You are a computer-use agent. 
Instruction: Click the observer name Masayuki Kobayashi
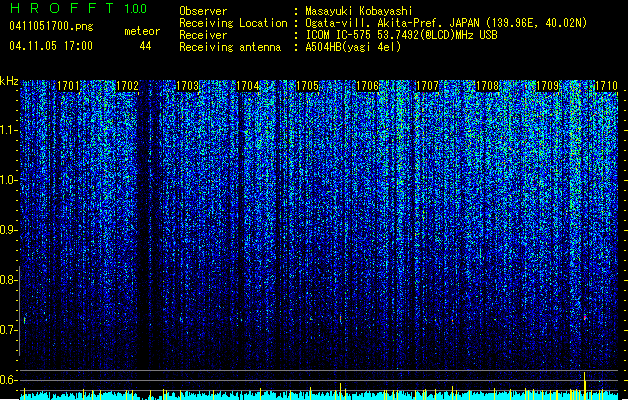click(x=359, y=11)
